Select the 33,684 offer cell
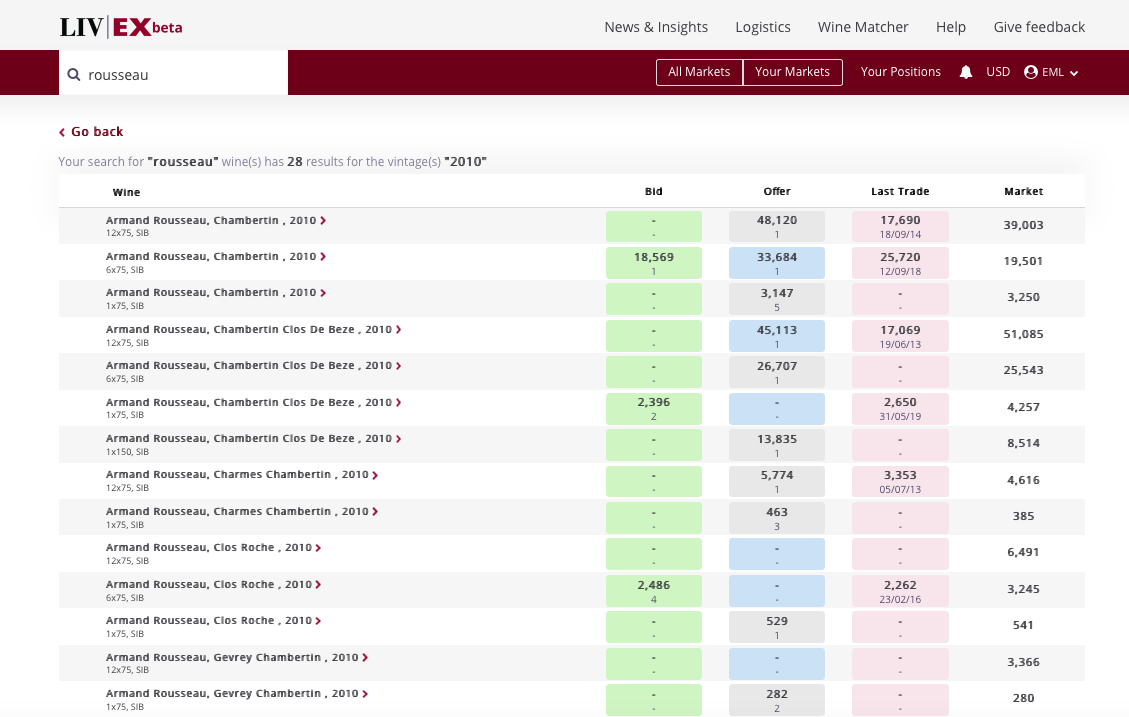This screenshot has width=1129, height=717. pyautogui.click(x=777, y=263)
